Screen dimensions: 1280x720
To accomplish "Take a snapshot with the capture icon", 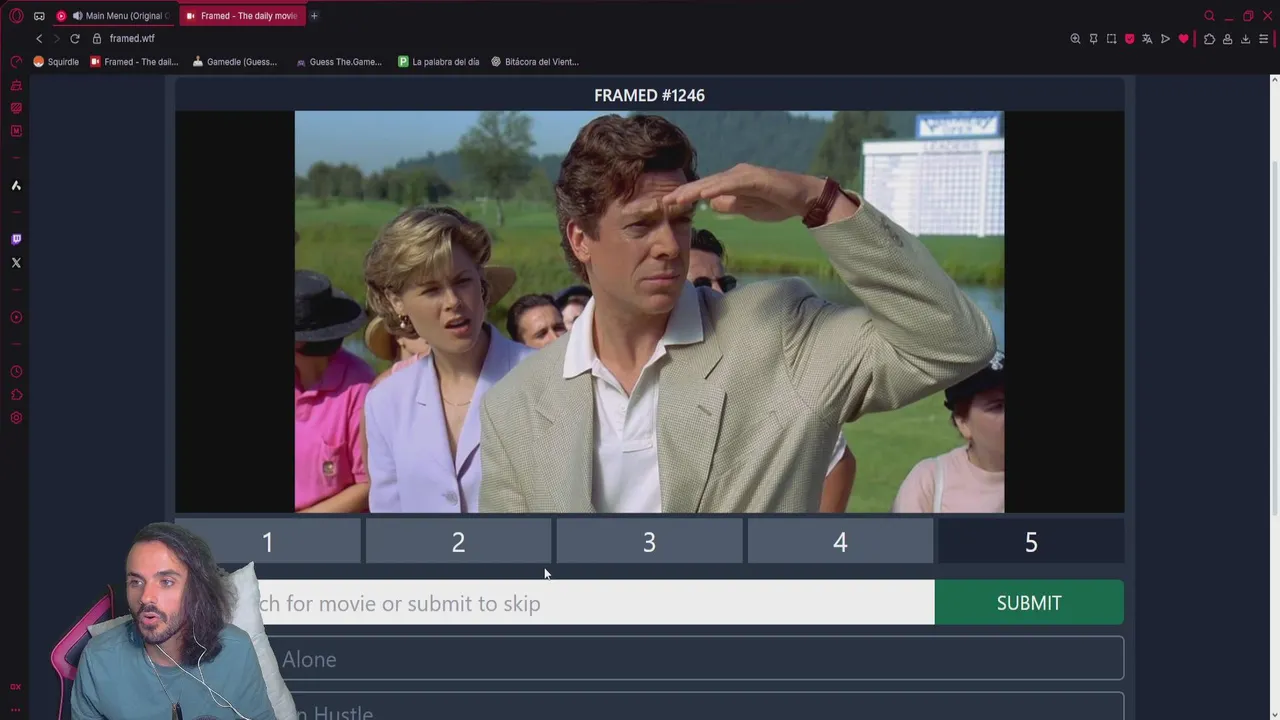I will pos(1111,39).
